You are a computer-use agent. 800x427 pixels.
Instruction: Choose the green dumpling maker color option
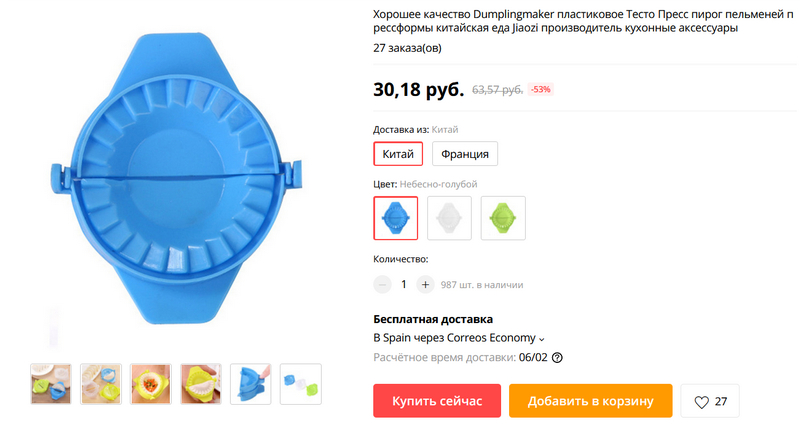[x=503, y=218]
